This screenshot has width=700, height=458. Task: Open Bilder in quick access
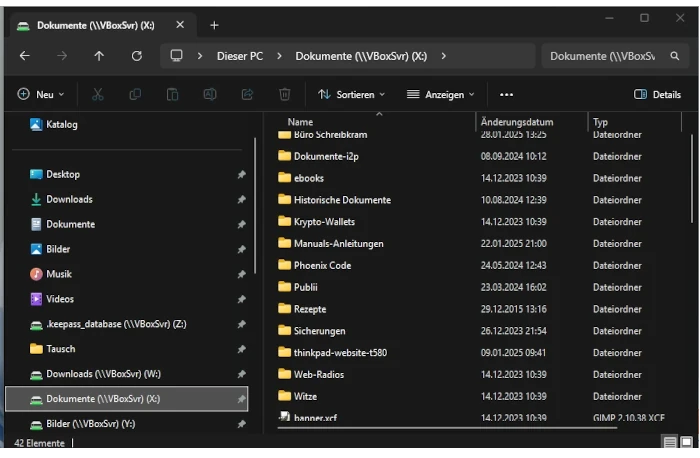click(50, 249)
